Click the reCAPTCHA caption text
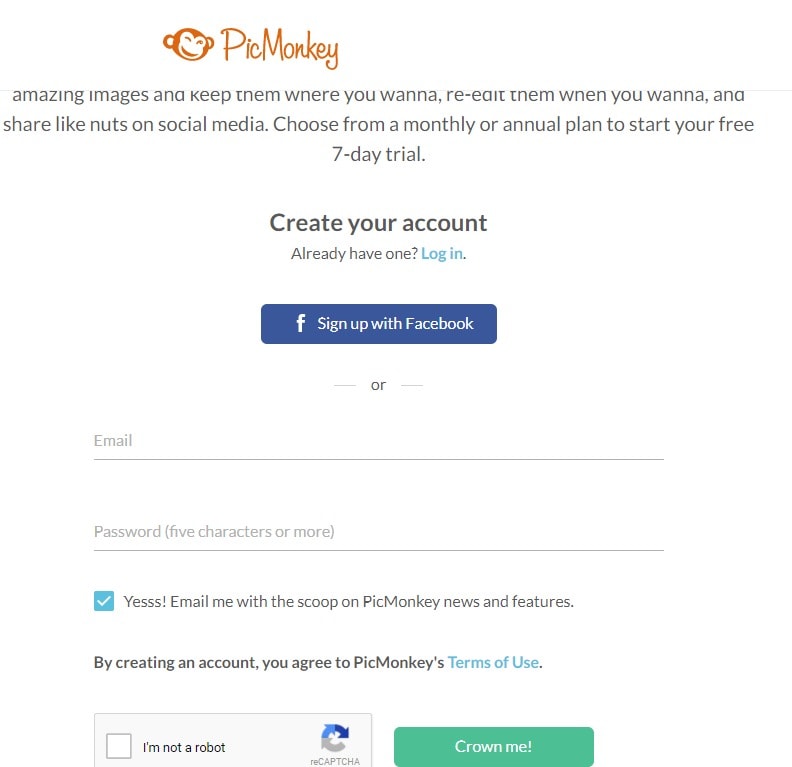Image resolution: width=792 pixels, height=767 pixels. click(x=335, y=761)
